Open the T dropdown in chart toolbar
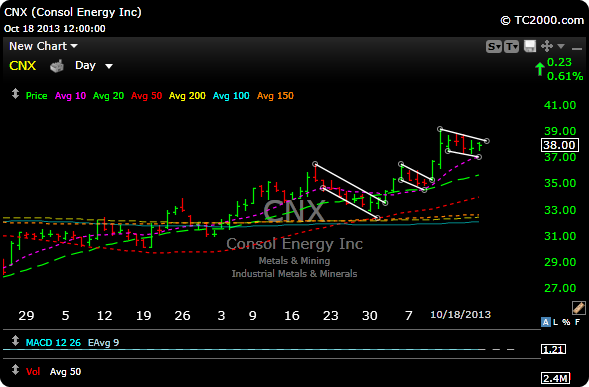Image resolution: width=589 pixels, height=387 pixels. 511,47
